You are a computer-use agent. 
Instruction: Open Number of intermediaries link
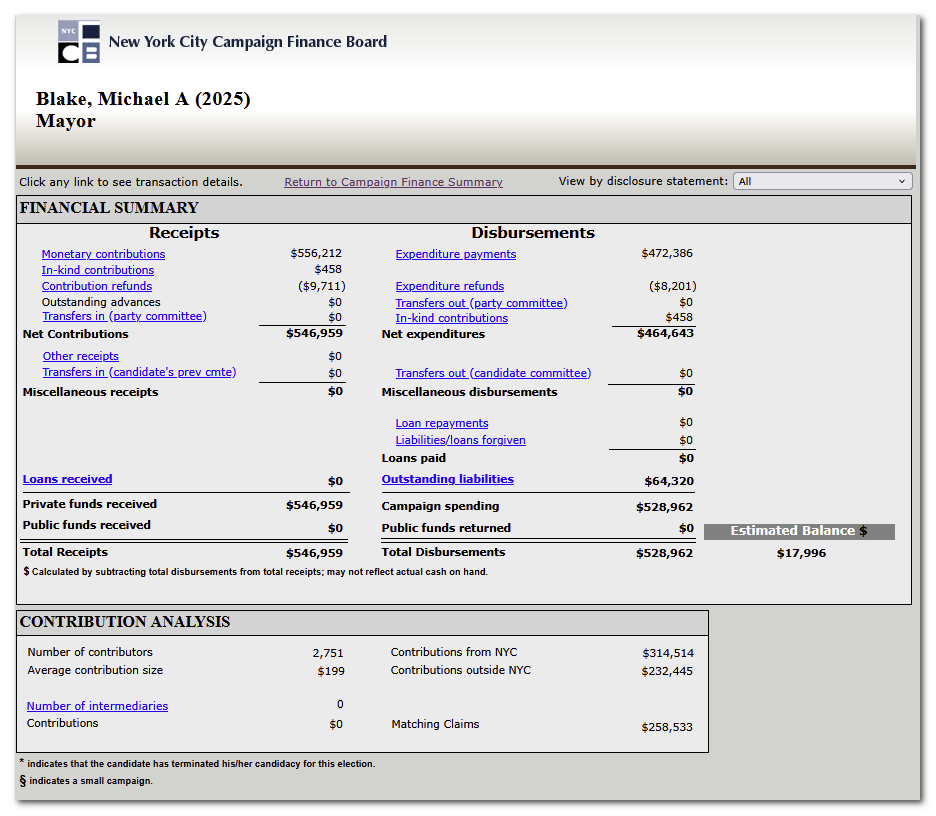(x=97, y=706)
